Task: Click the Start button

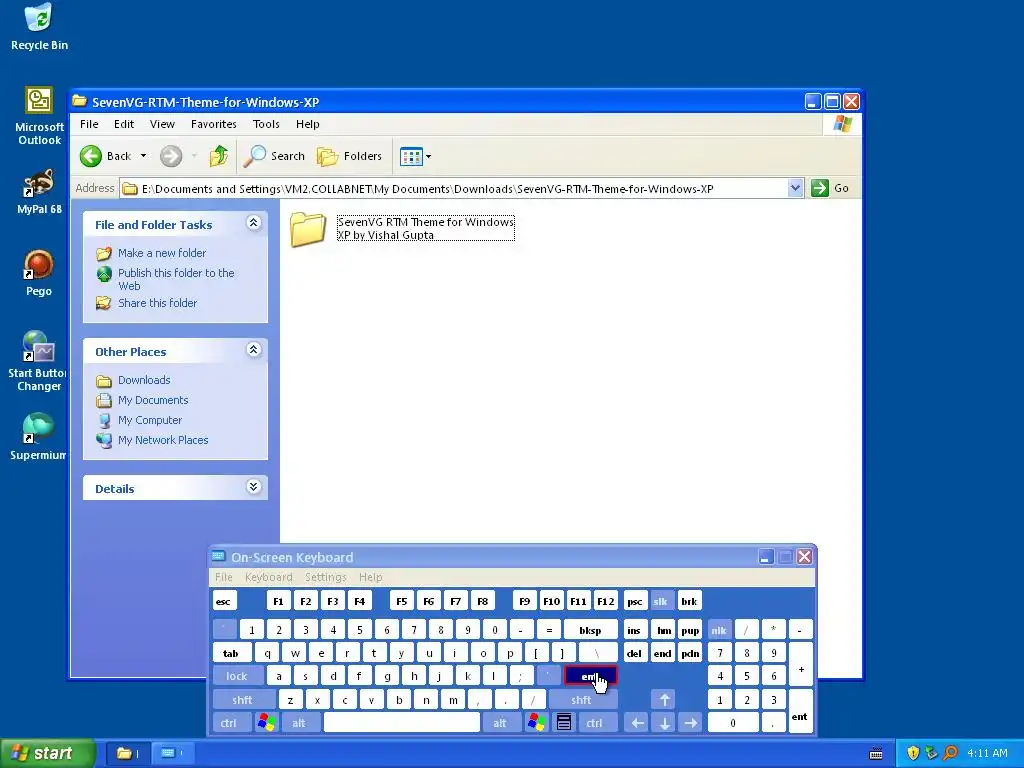Action: [x=48, y=754]
